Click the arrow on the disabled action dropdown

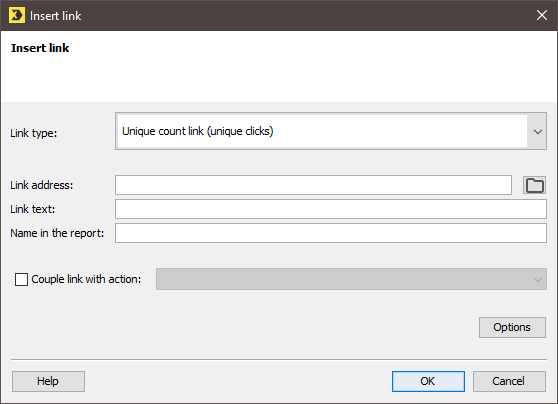click(537, 279)
